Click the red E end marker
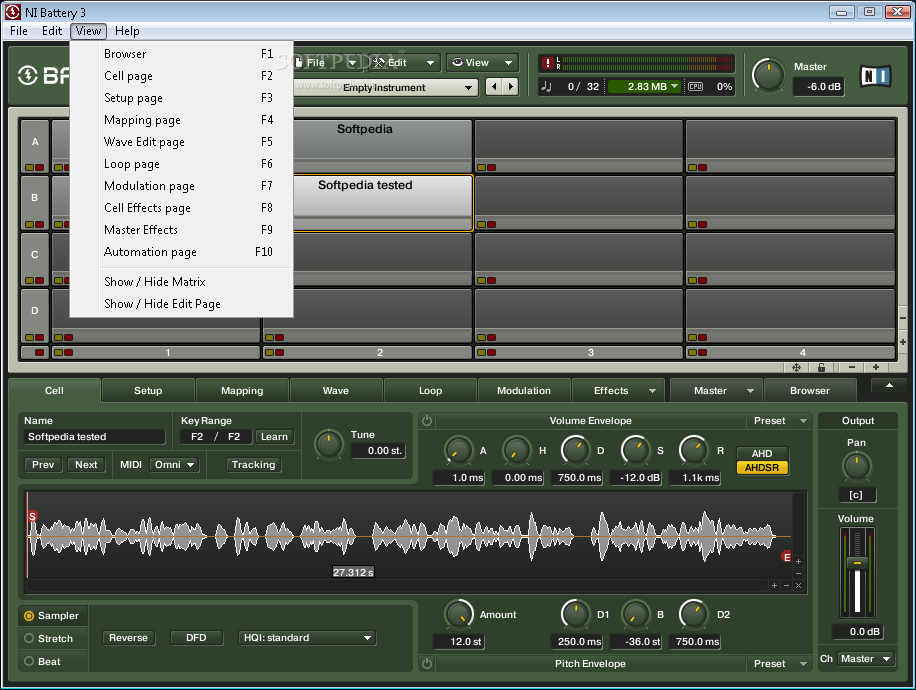The height and width of the screenshot is (690, 916). click(787, 557)
